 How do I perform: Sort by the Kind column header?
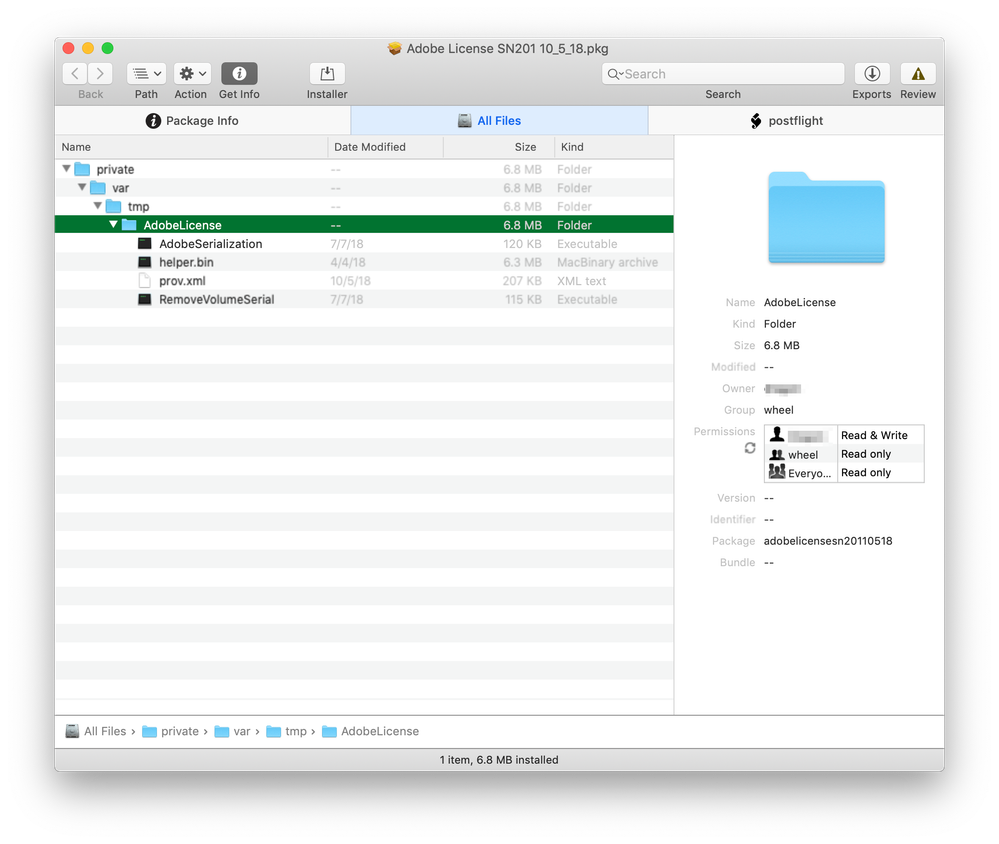(614, 147)
